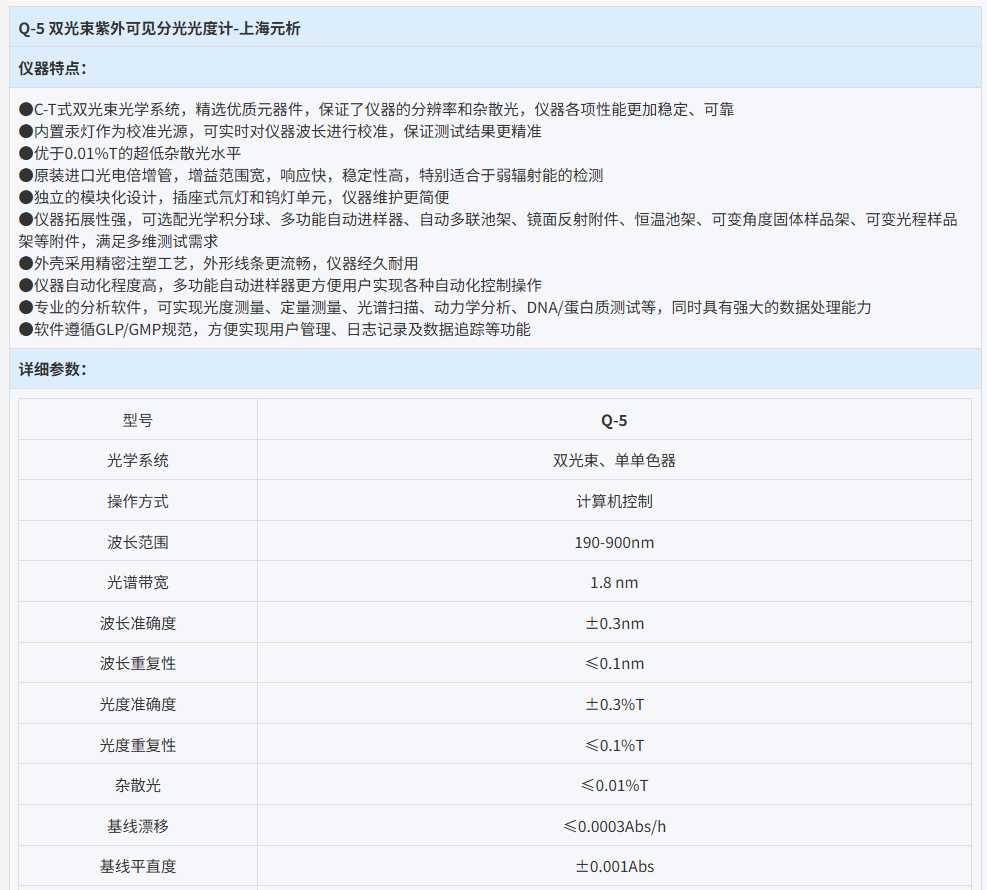Viewport: 987px width, 890px height.
Task: Select the ≤0.01%T stray light value
Action: 614,785
